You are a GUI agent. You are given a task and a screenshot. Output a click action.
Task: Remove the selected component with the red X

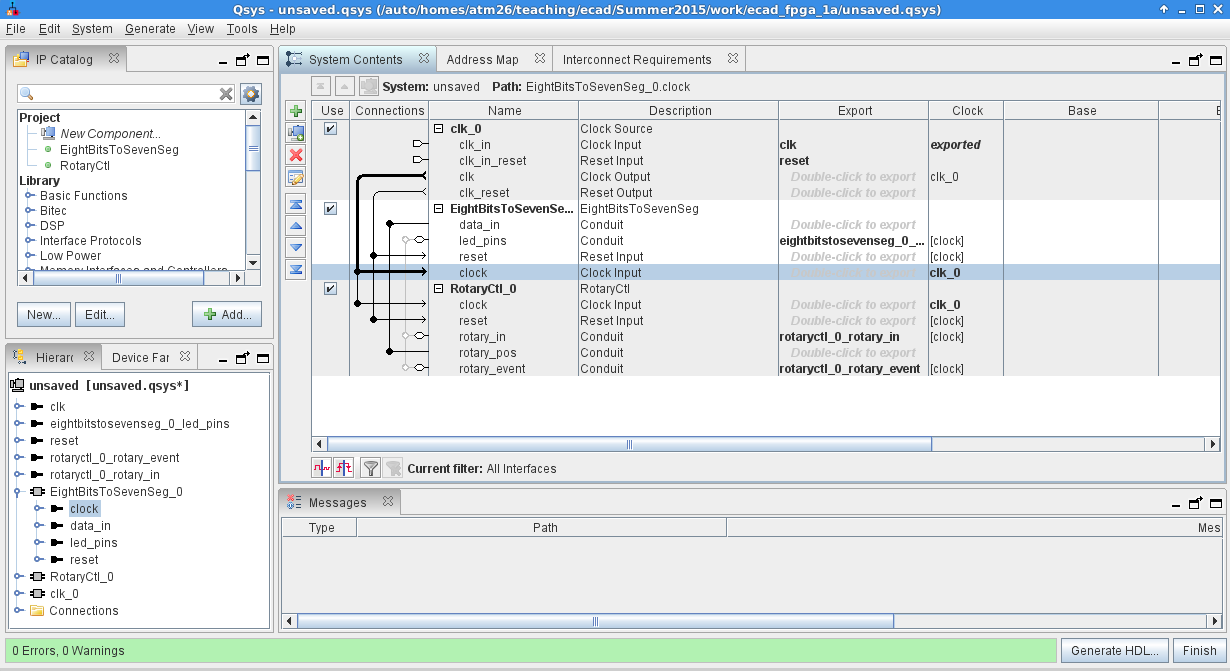click(295, 155)
